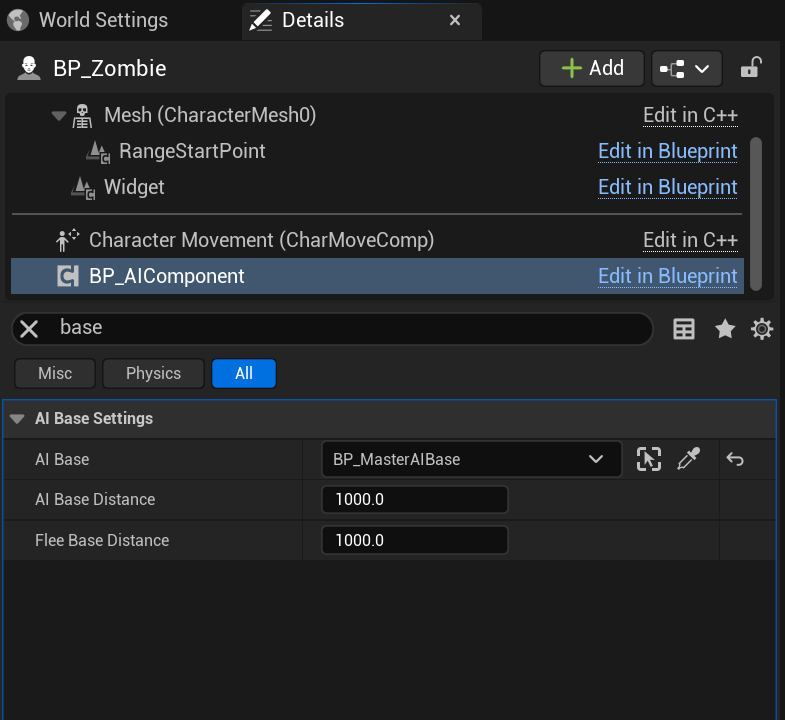The height and width of the screenshot is (720, 785).
Task: Collapse the Mesh (CharacterMesh0) tree node
Action: click(58, 116)
